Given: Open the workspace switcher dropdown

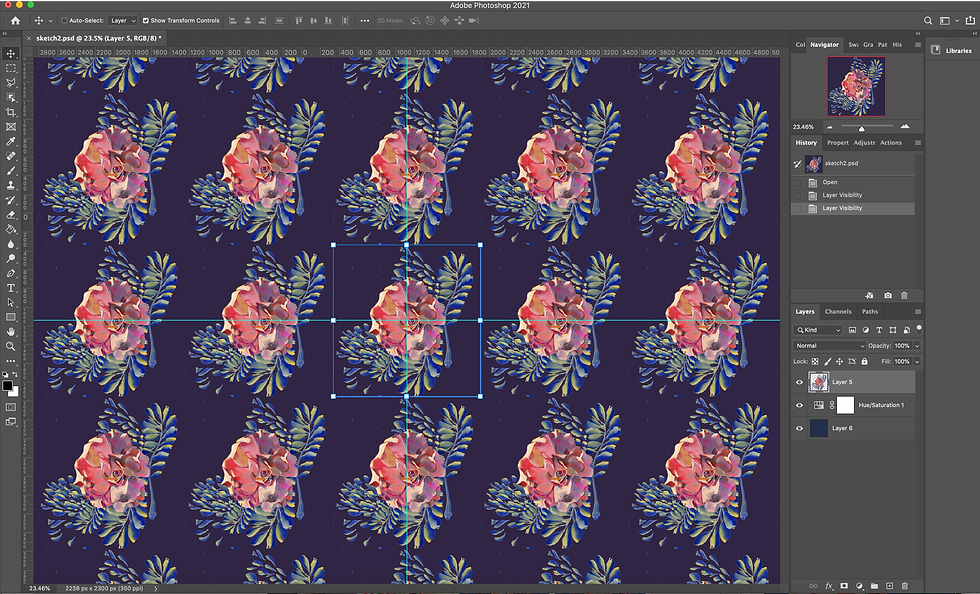Looking at the screenshot, I should tap(947, 21).
